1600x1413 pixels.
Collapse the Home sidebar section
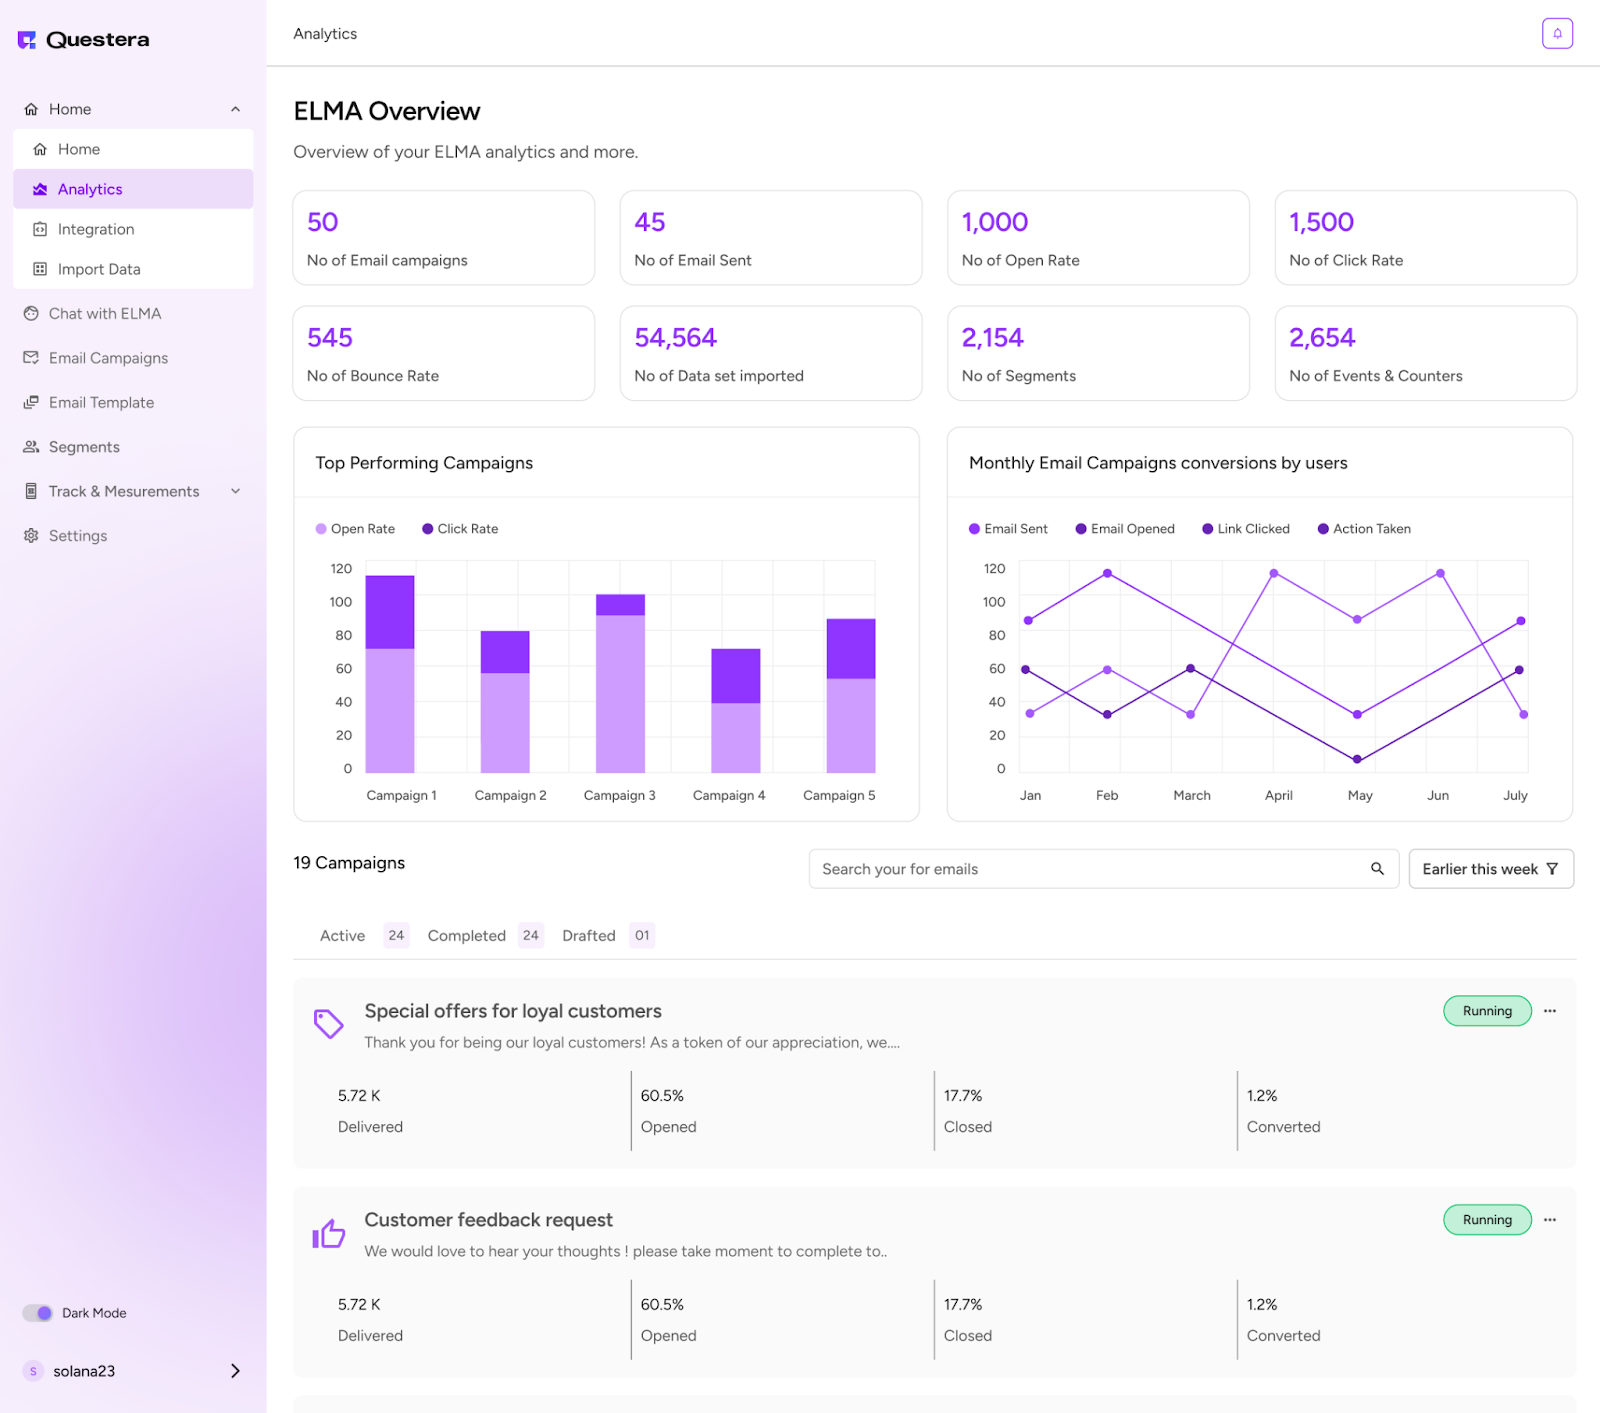click(x=235, y=109)
